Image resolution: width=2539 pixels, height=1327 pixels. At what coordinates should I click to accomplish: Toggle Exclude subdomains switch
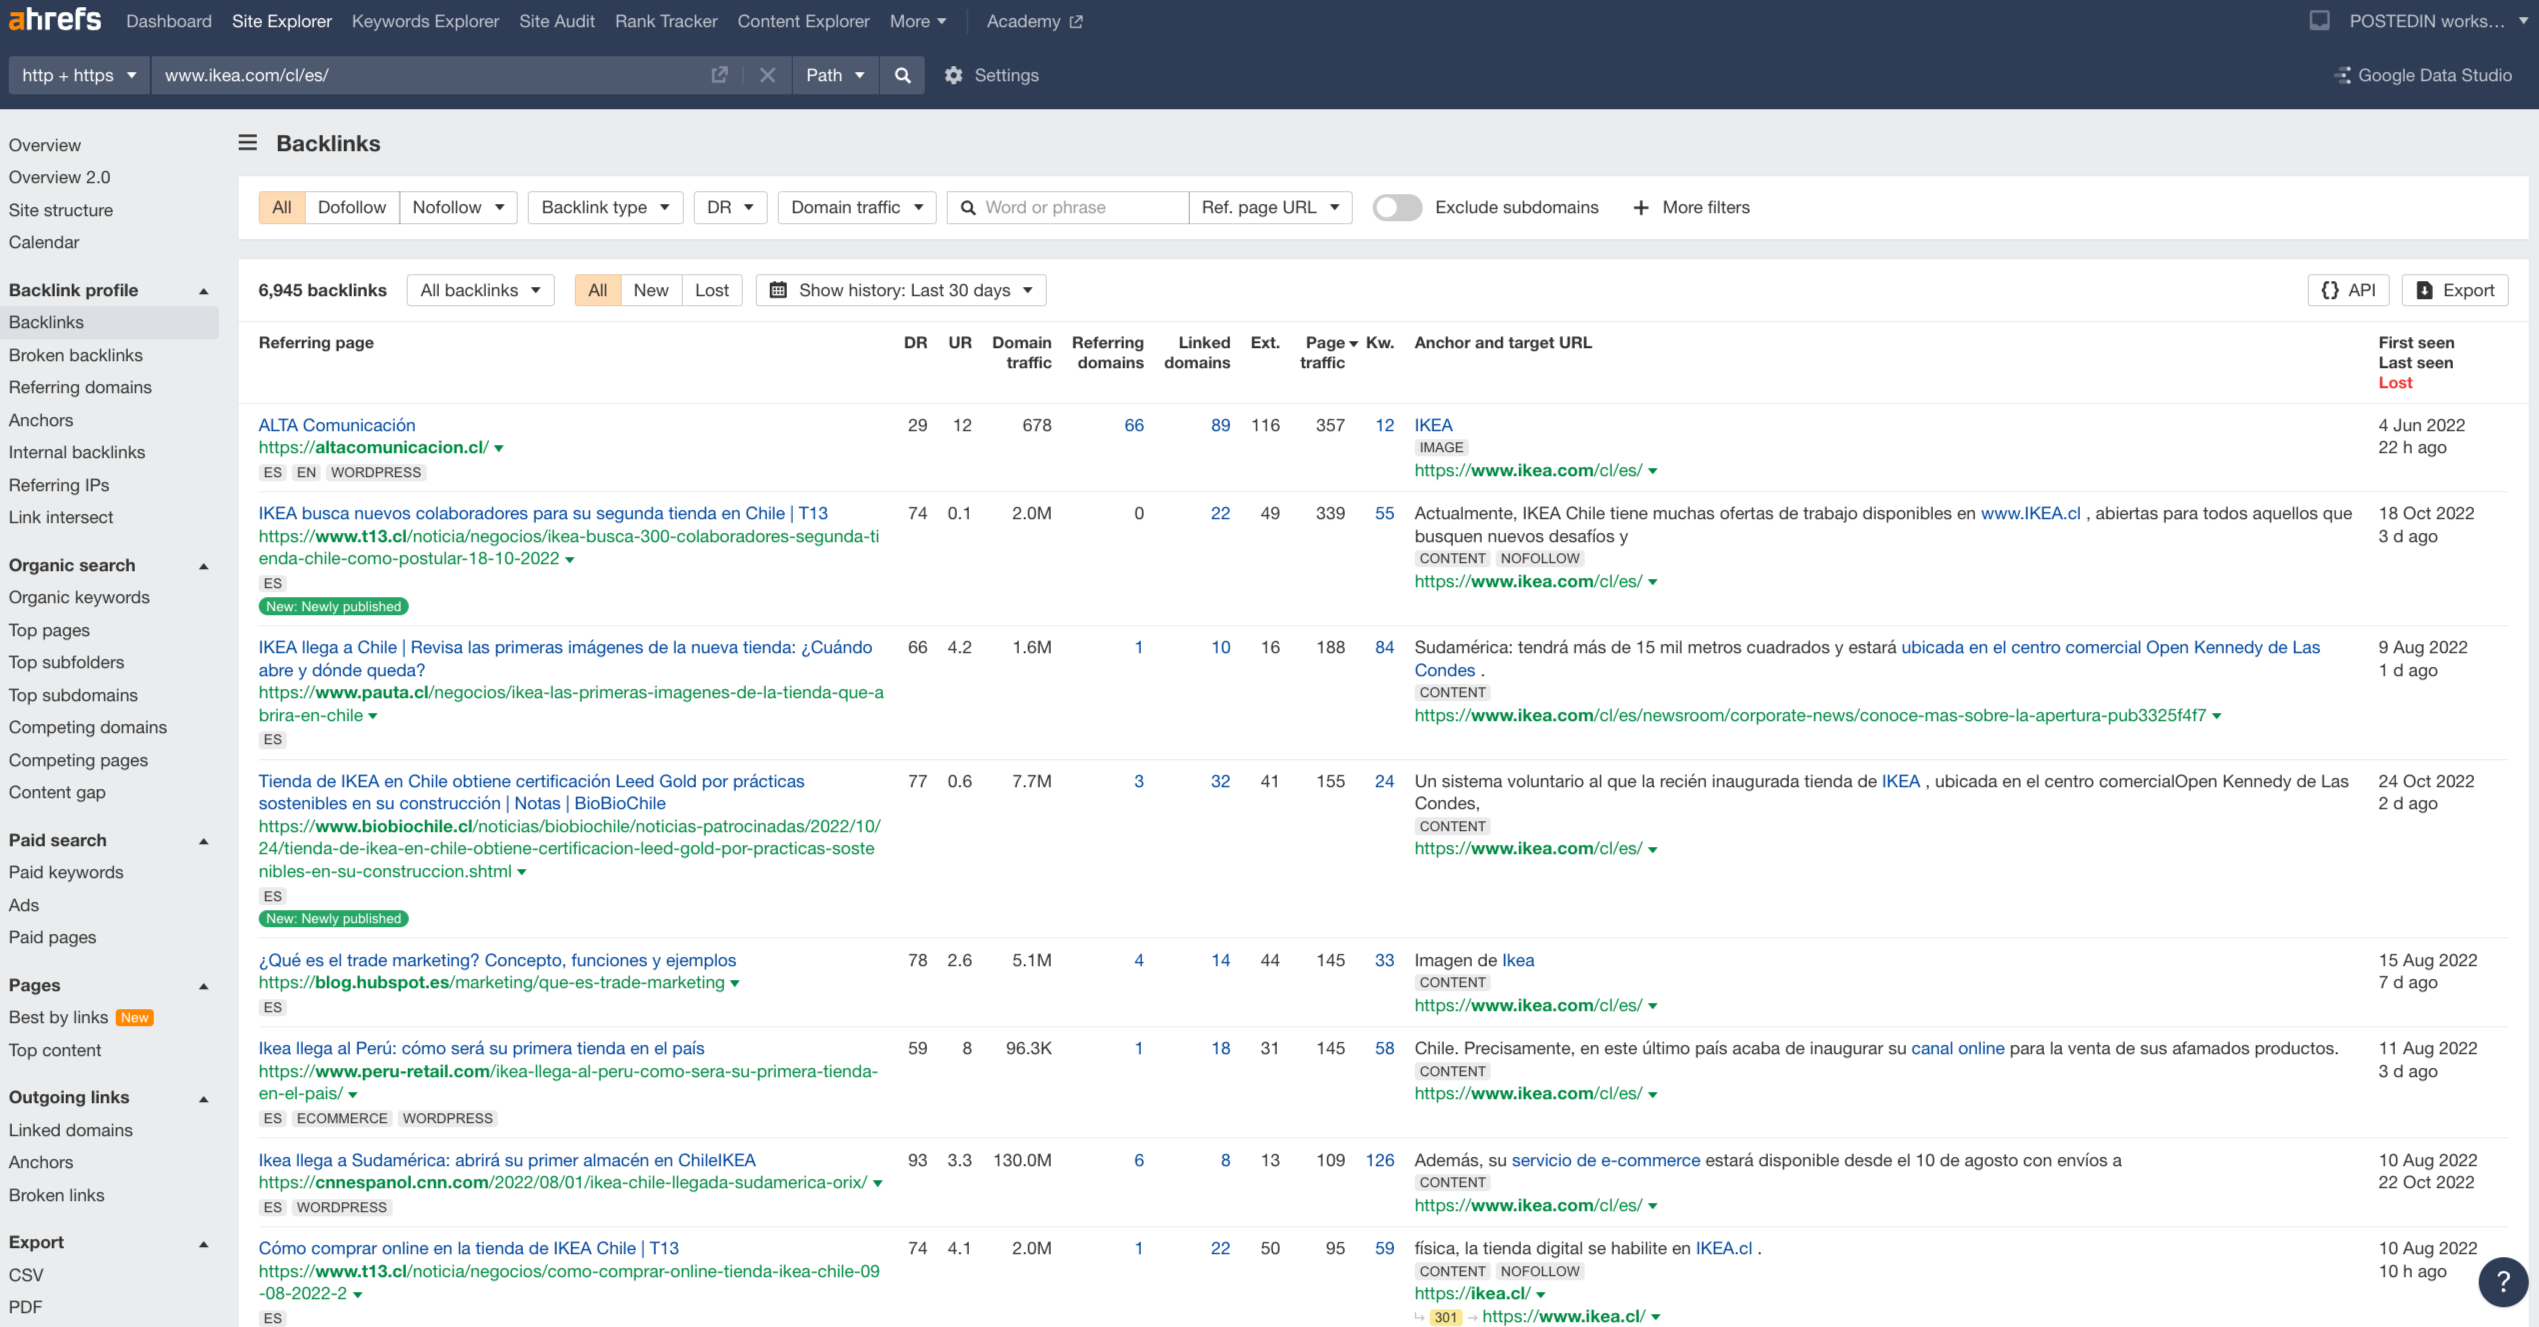[x=1397, y=207]
